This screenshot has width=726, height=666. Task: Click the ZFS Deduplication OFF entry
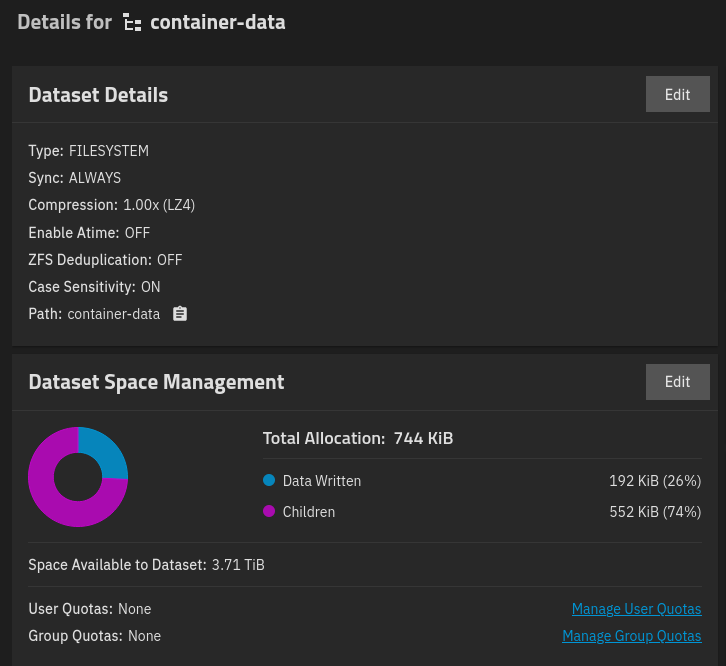click(105, 260)
